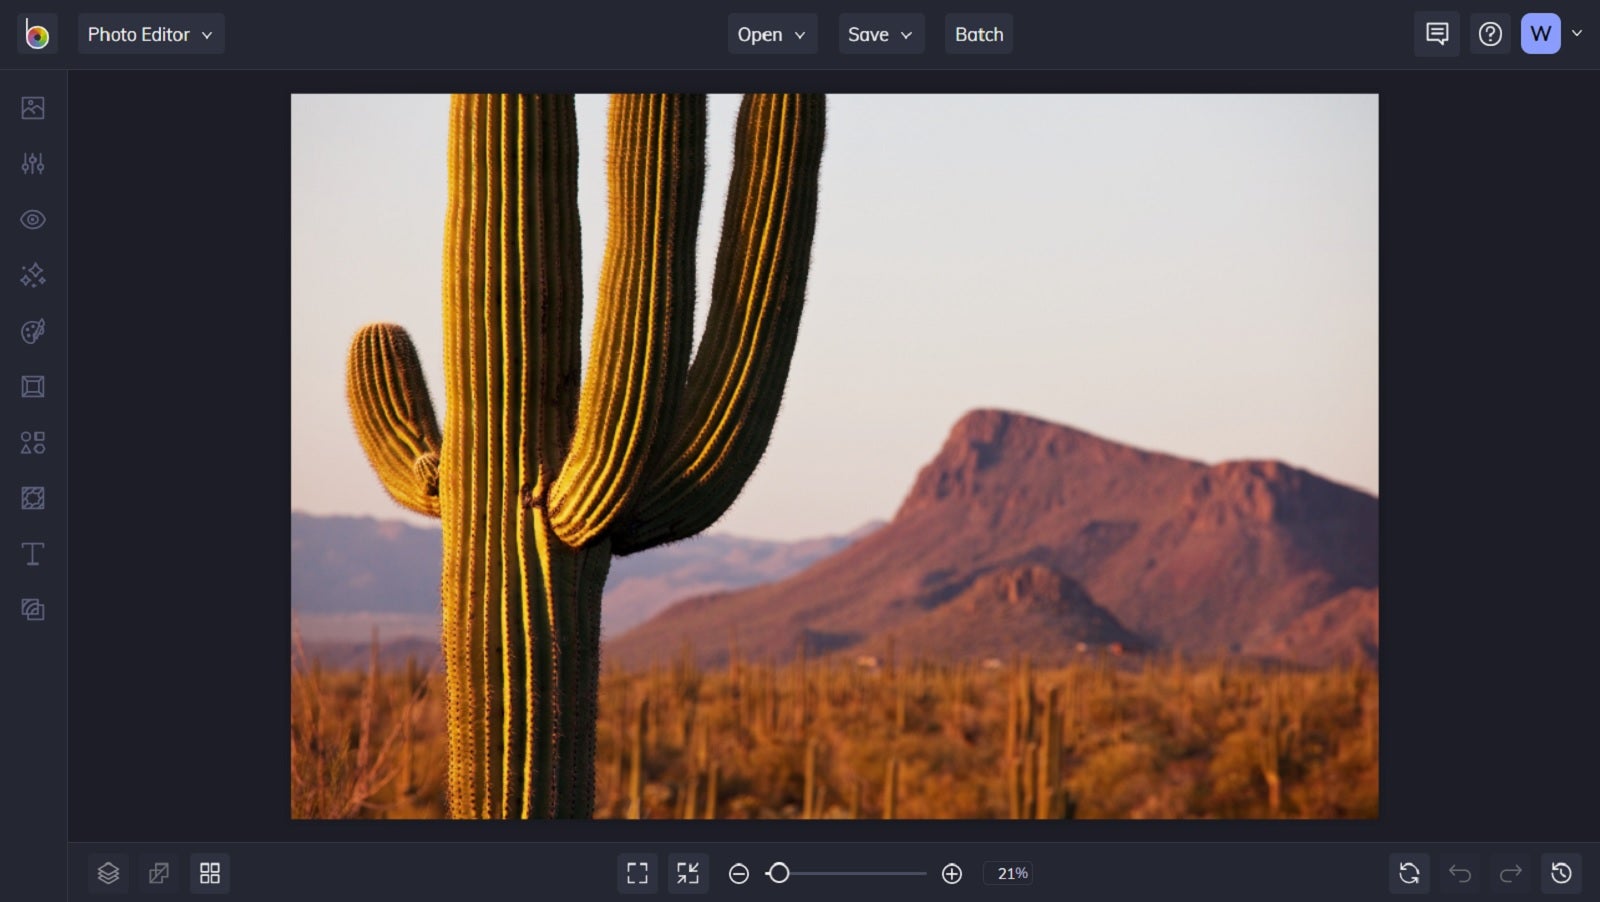Open the Graphics shapes panel

point(32,442)
